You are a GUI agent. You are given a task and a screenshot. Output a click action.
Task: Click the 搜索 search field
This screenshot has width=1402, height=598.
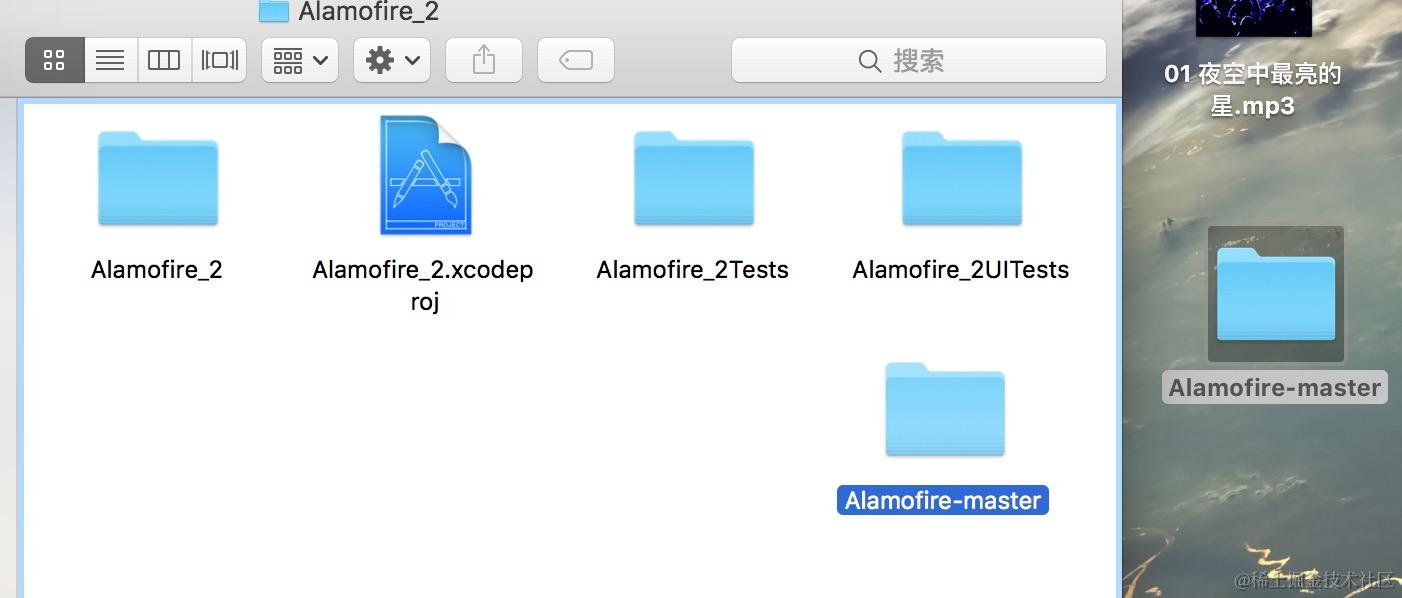pyautogui.click(x=919, y=60)
